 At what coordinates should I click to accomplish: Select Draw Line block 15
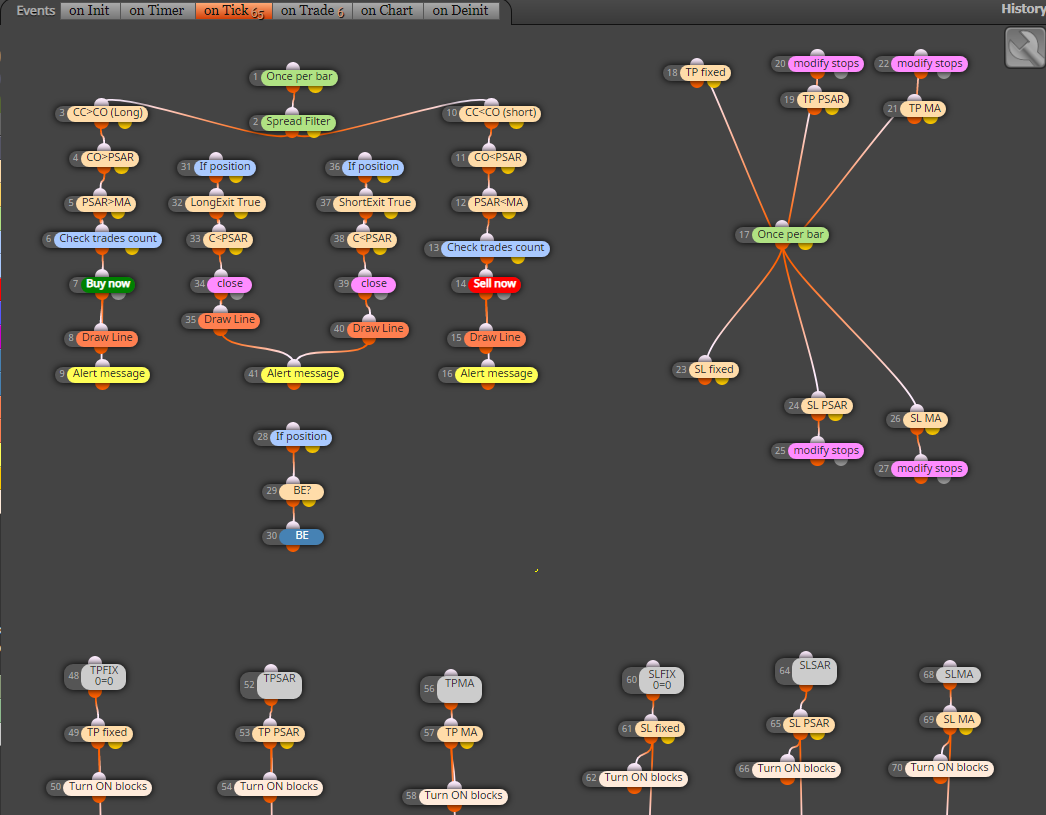pos(495,338)
